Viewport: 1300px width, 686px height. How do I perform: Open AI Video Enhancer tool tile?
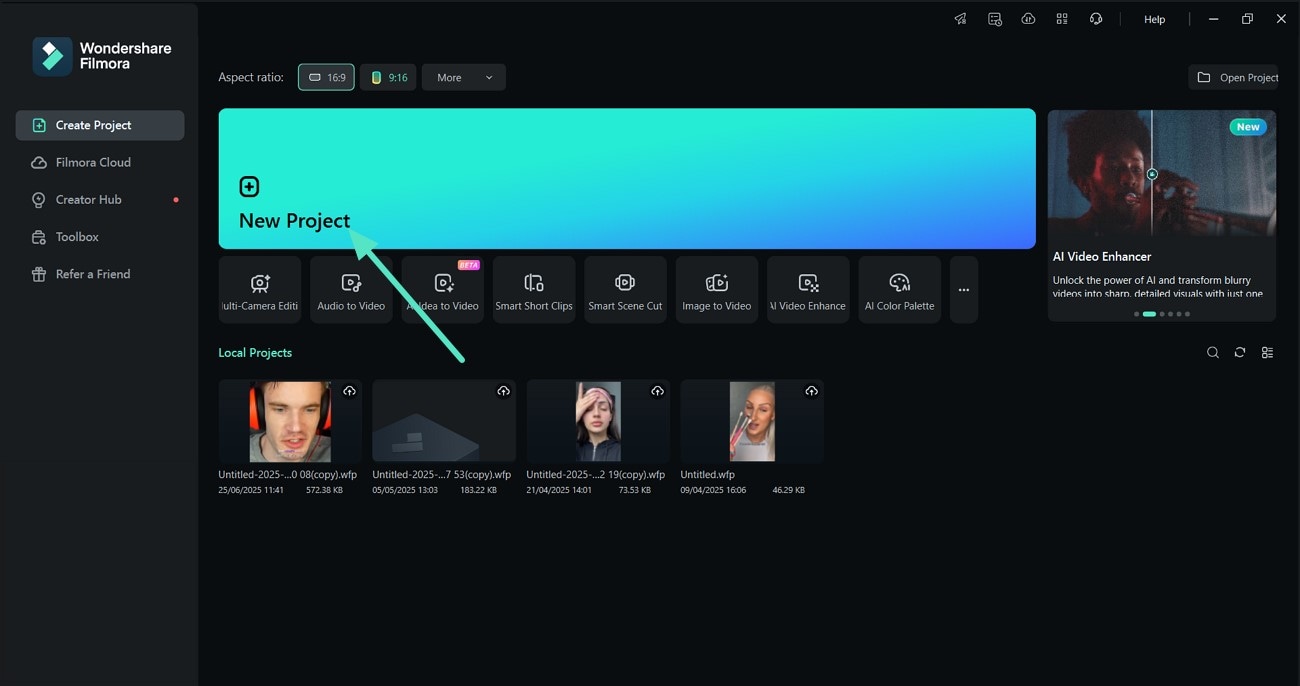808,289
